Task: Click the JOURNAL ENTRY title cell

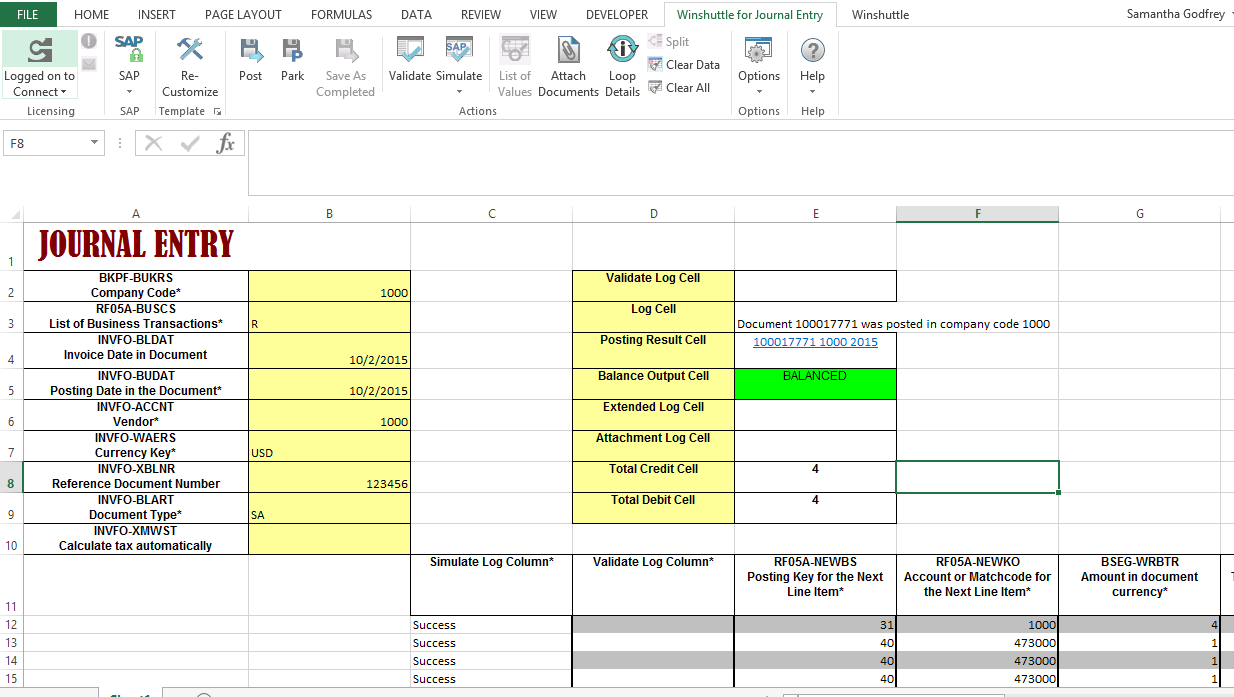Action: [135, 246]
